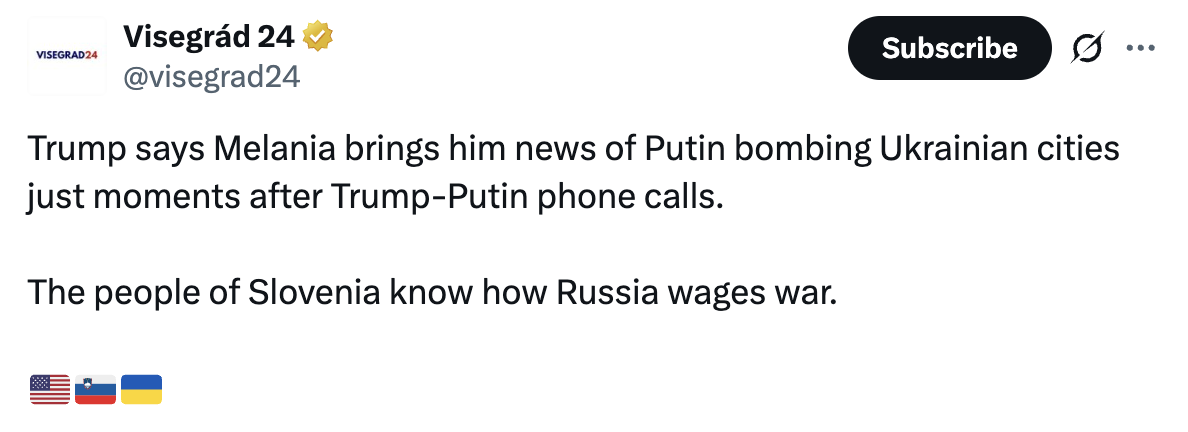
Task: Click the sentence about the people of Slovenia
Action: [x=430, y=293]
